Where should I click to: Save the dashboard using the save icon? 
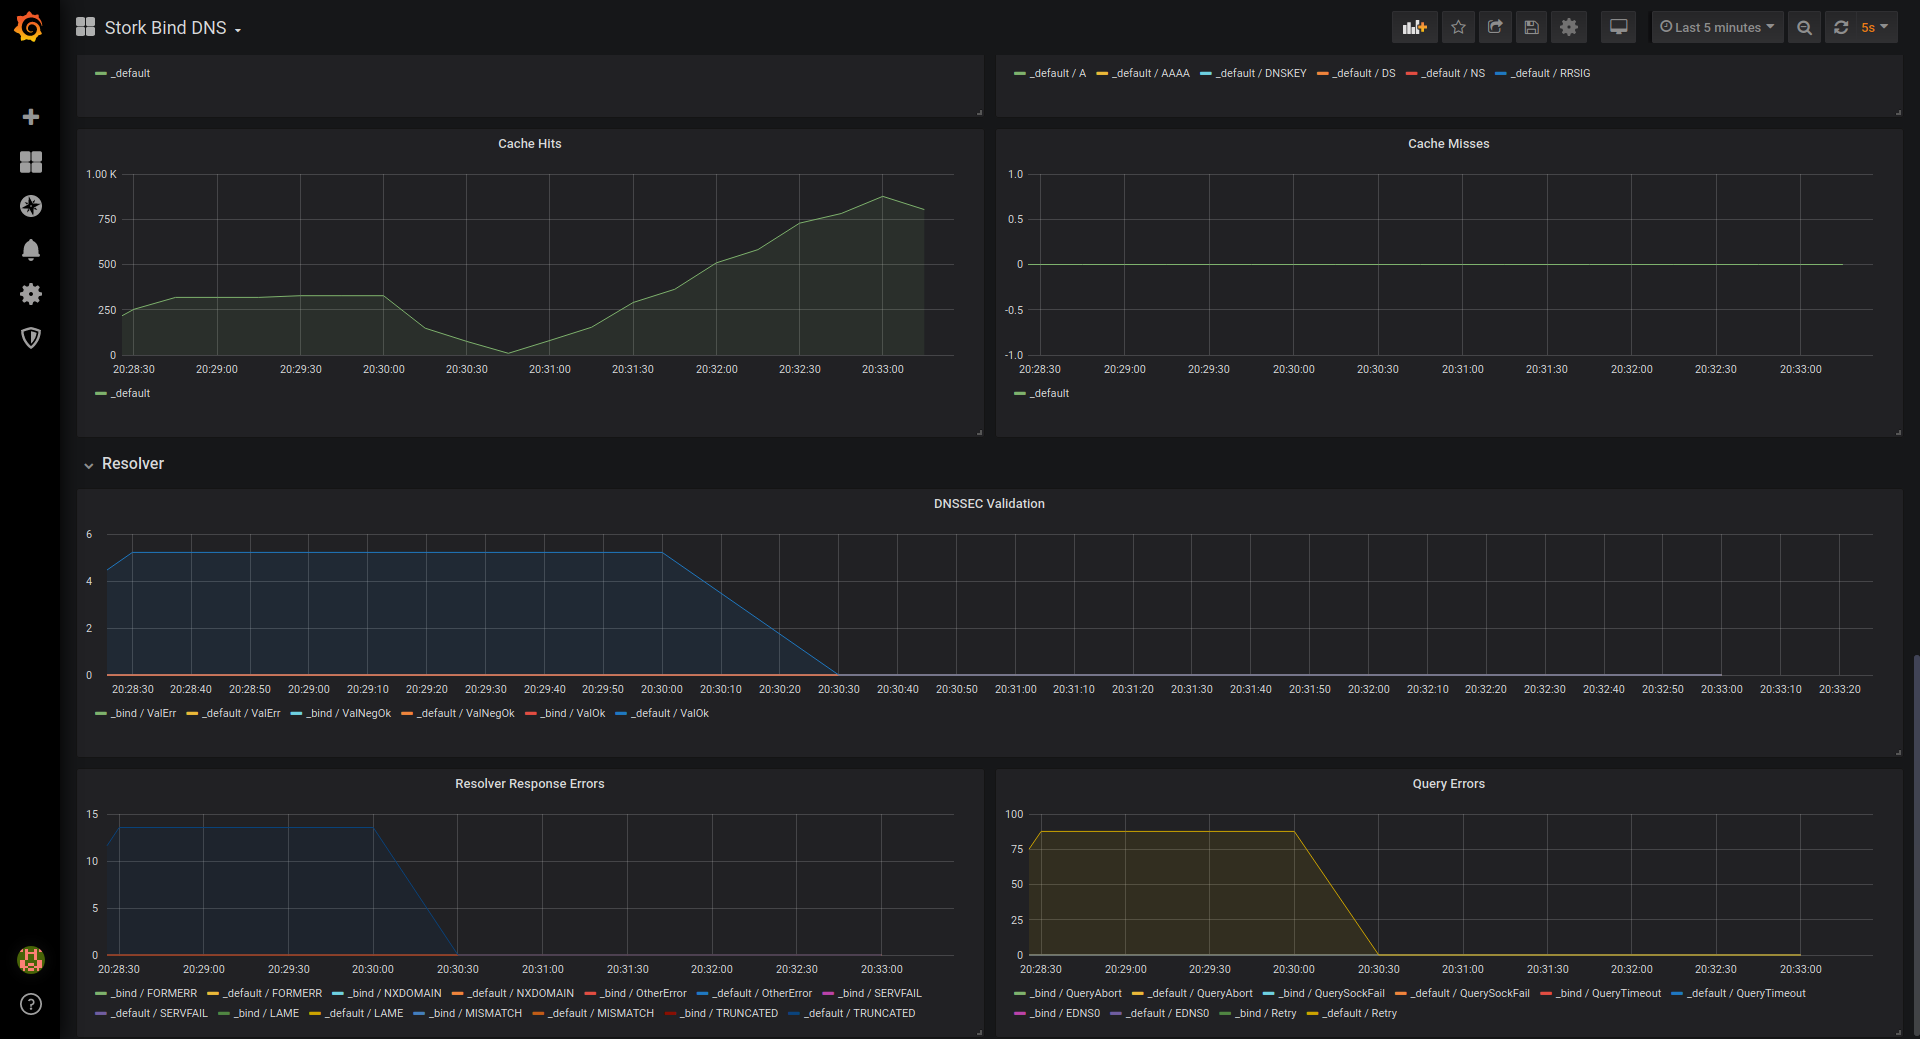[1531, 27]
